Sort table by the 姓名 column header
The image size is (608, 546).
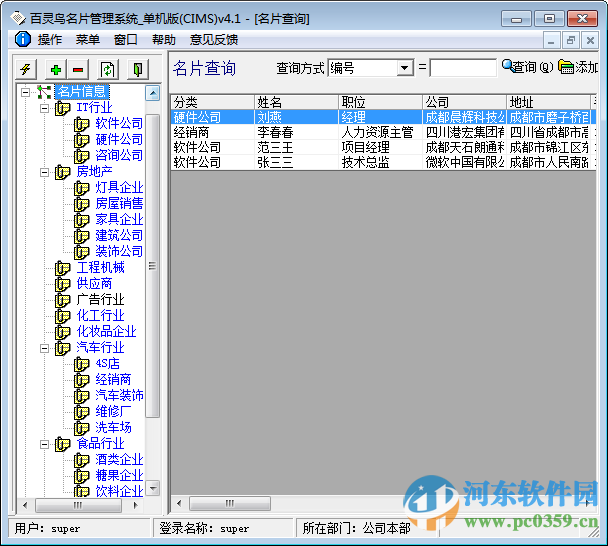296,102
